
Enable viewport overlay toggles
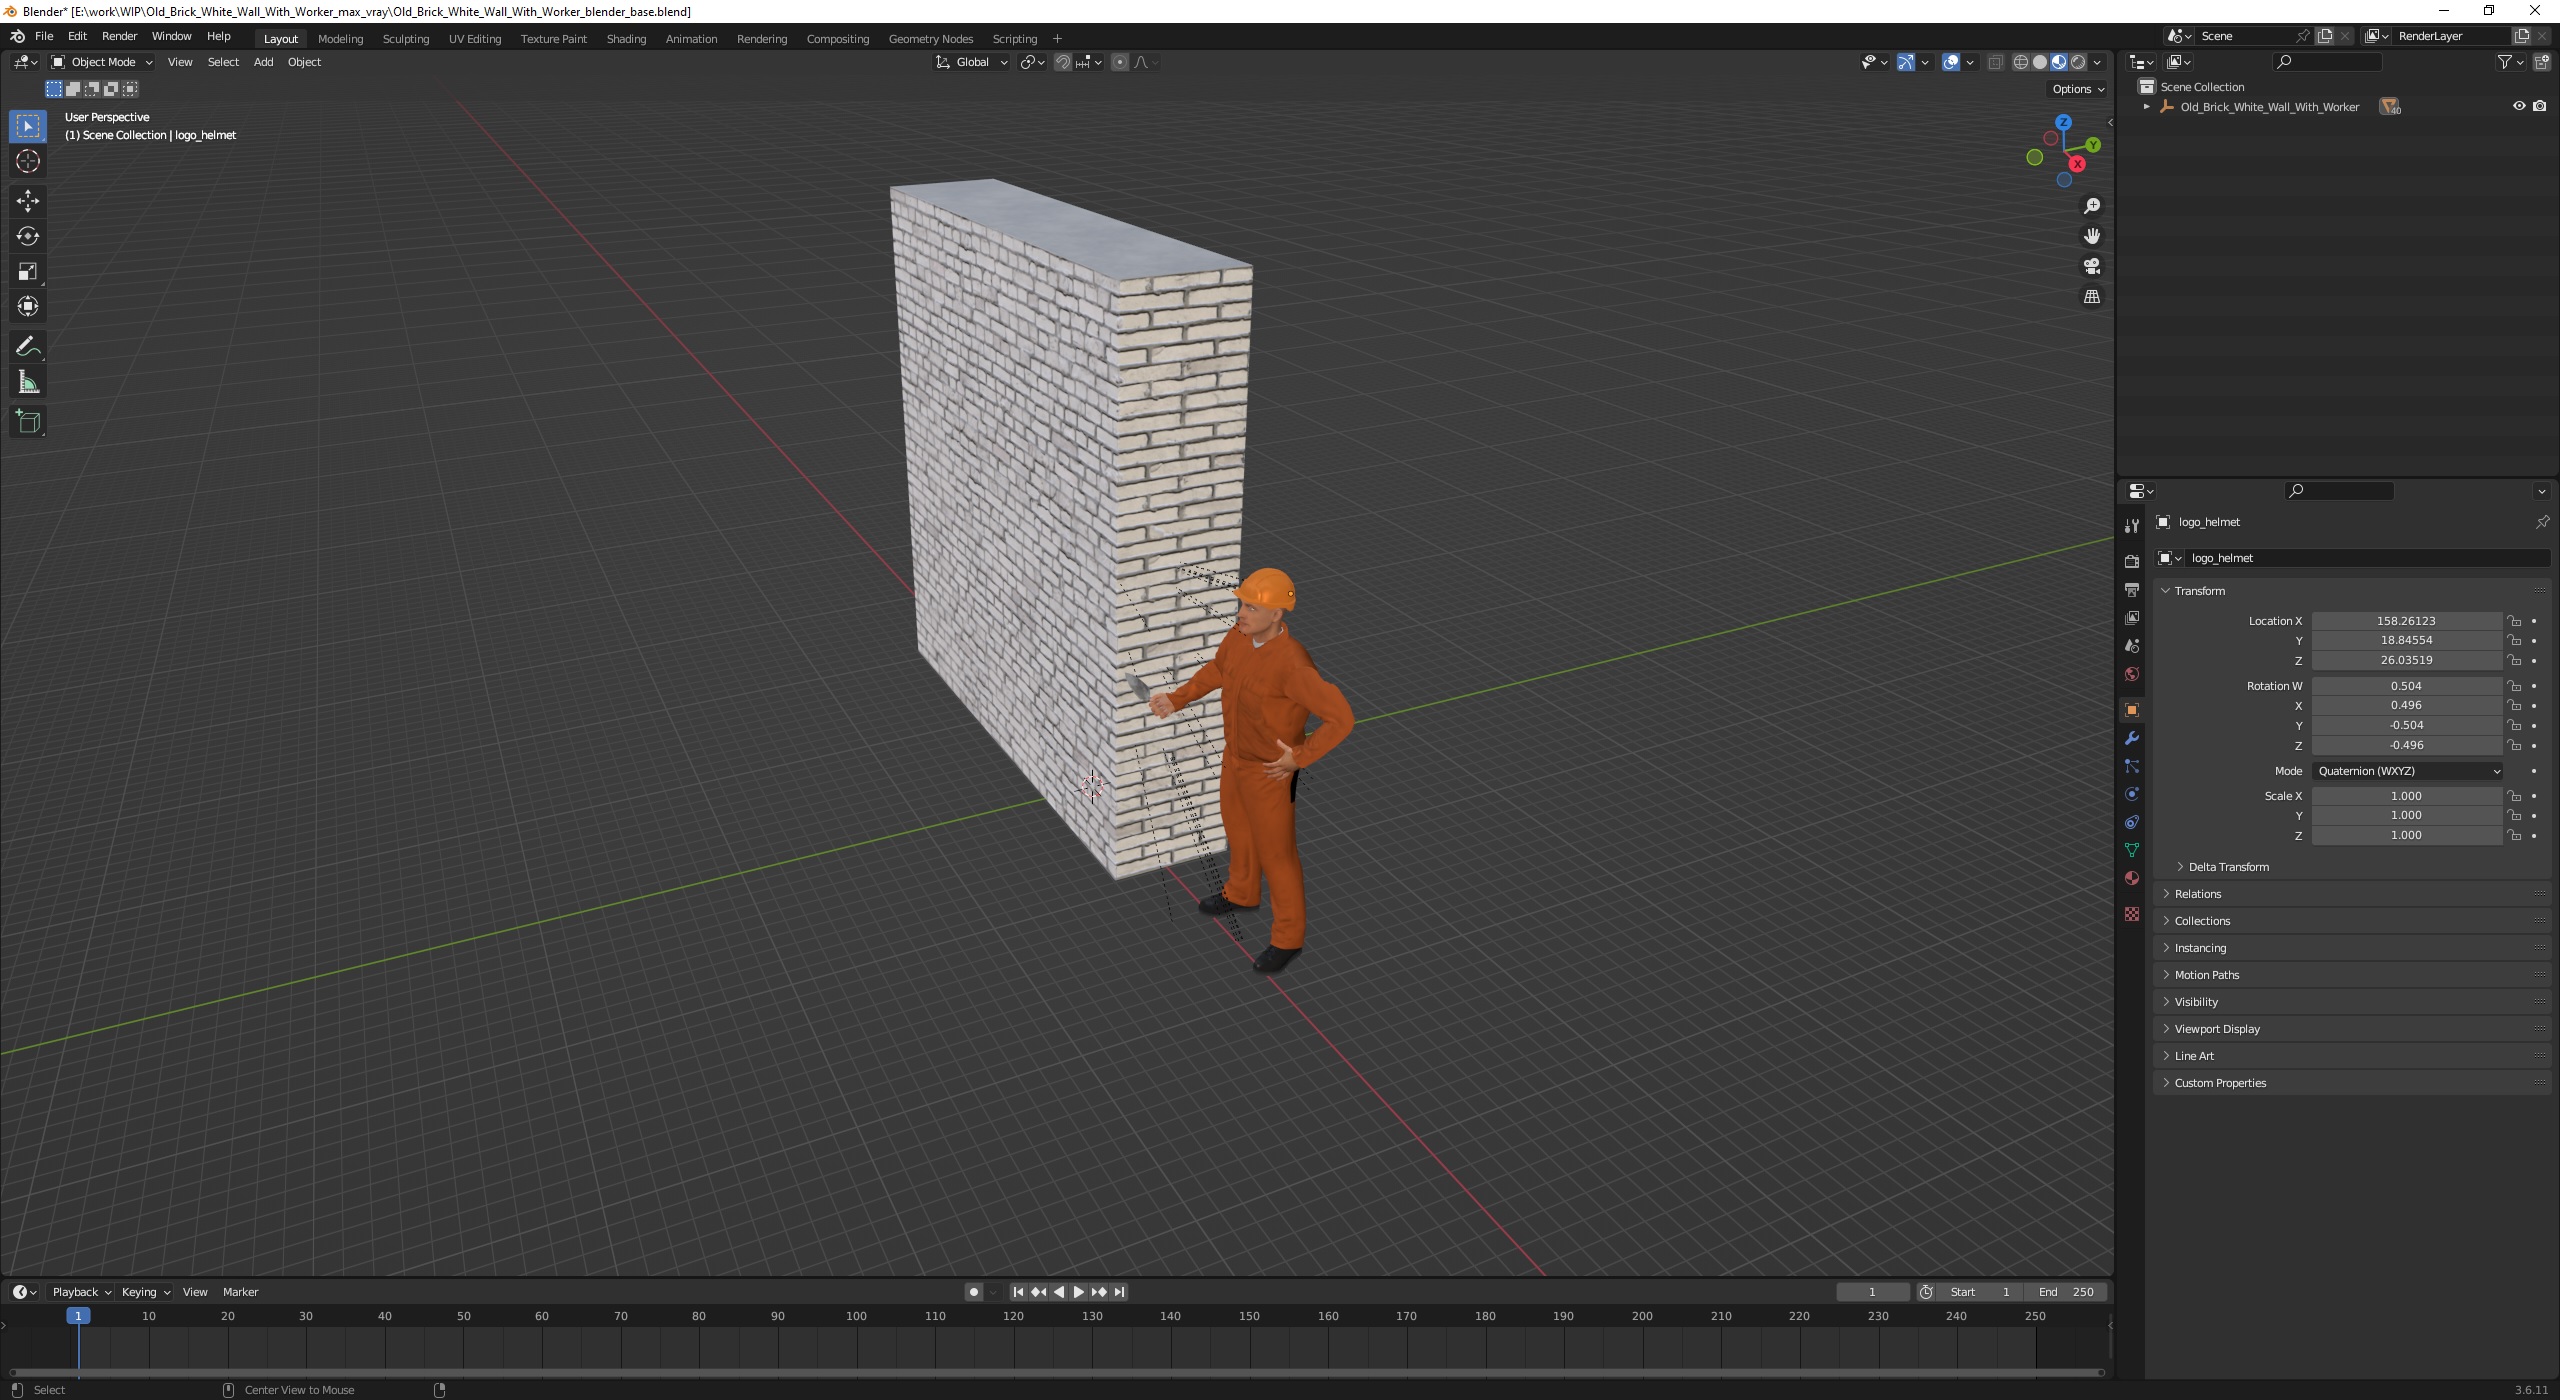(1948, 62)
